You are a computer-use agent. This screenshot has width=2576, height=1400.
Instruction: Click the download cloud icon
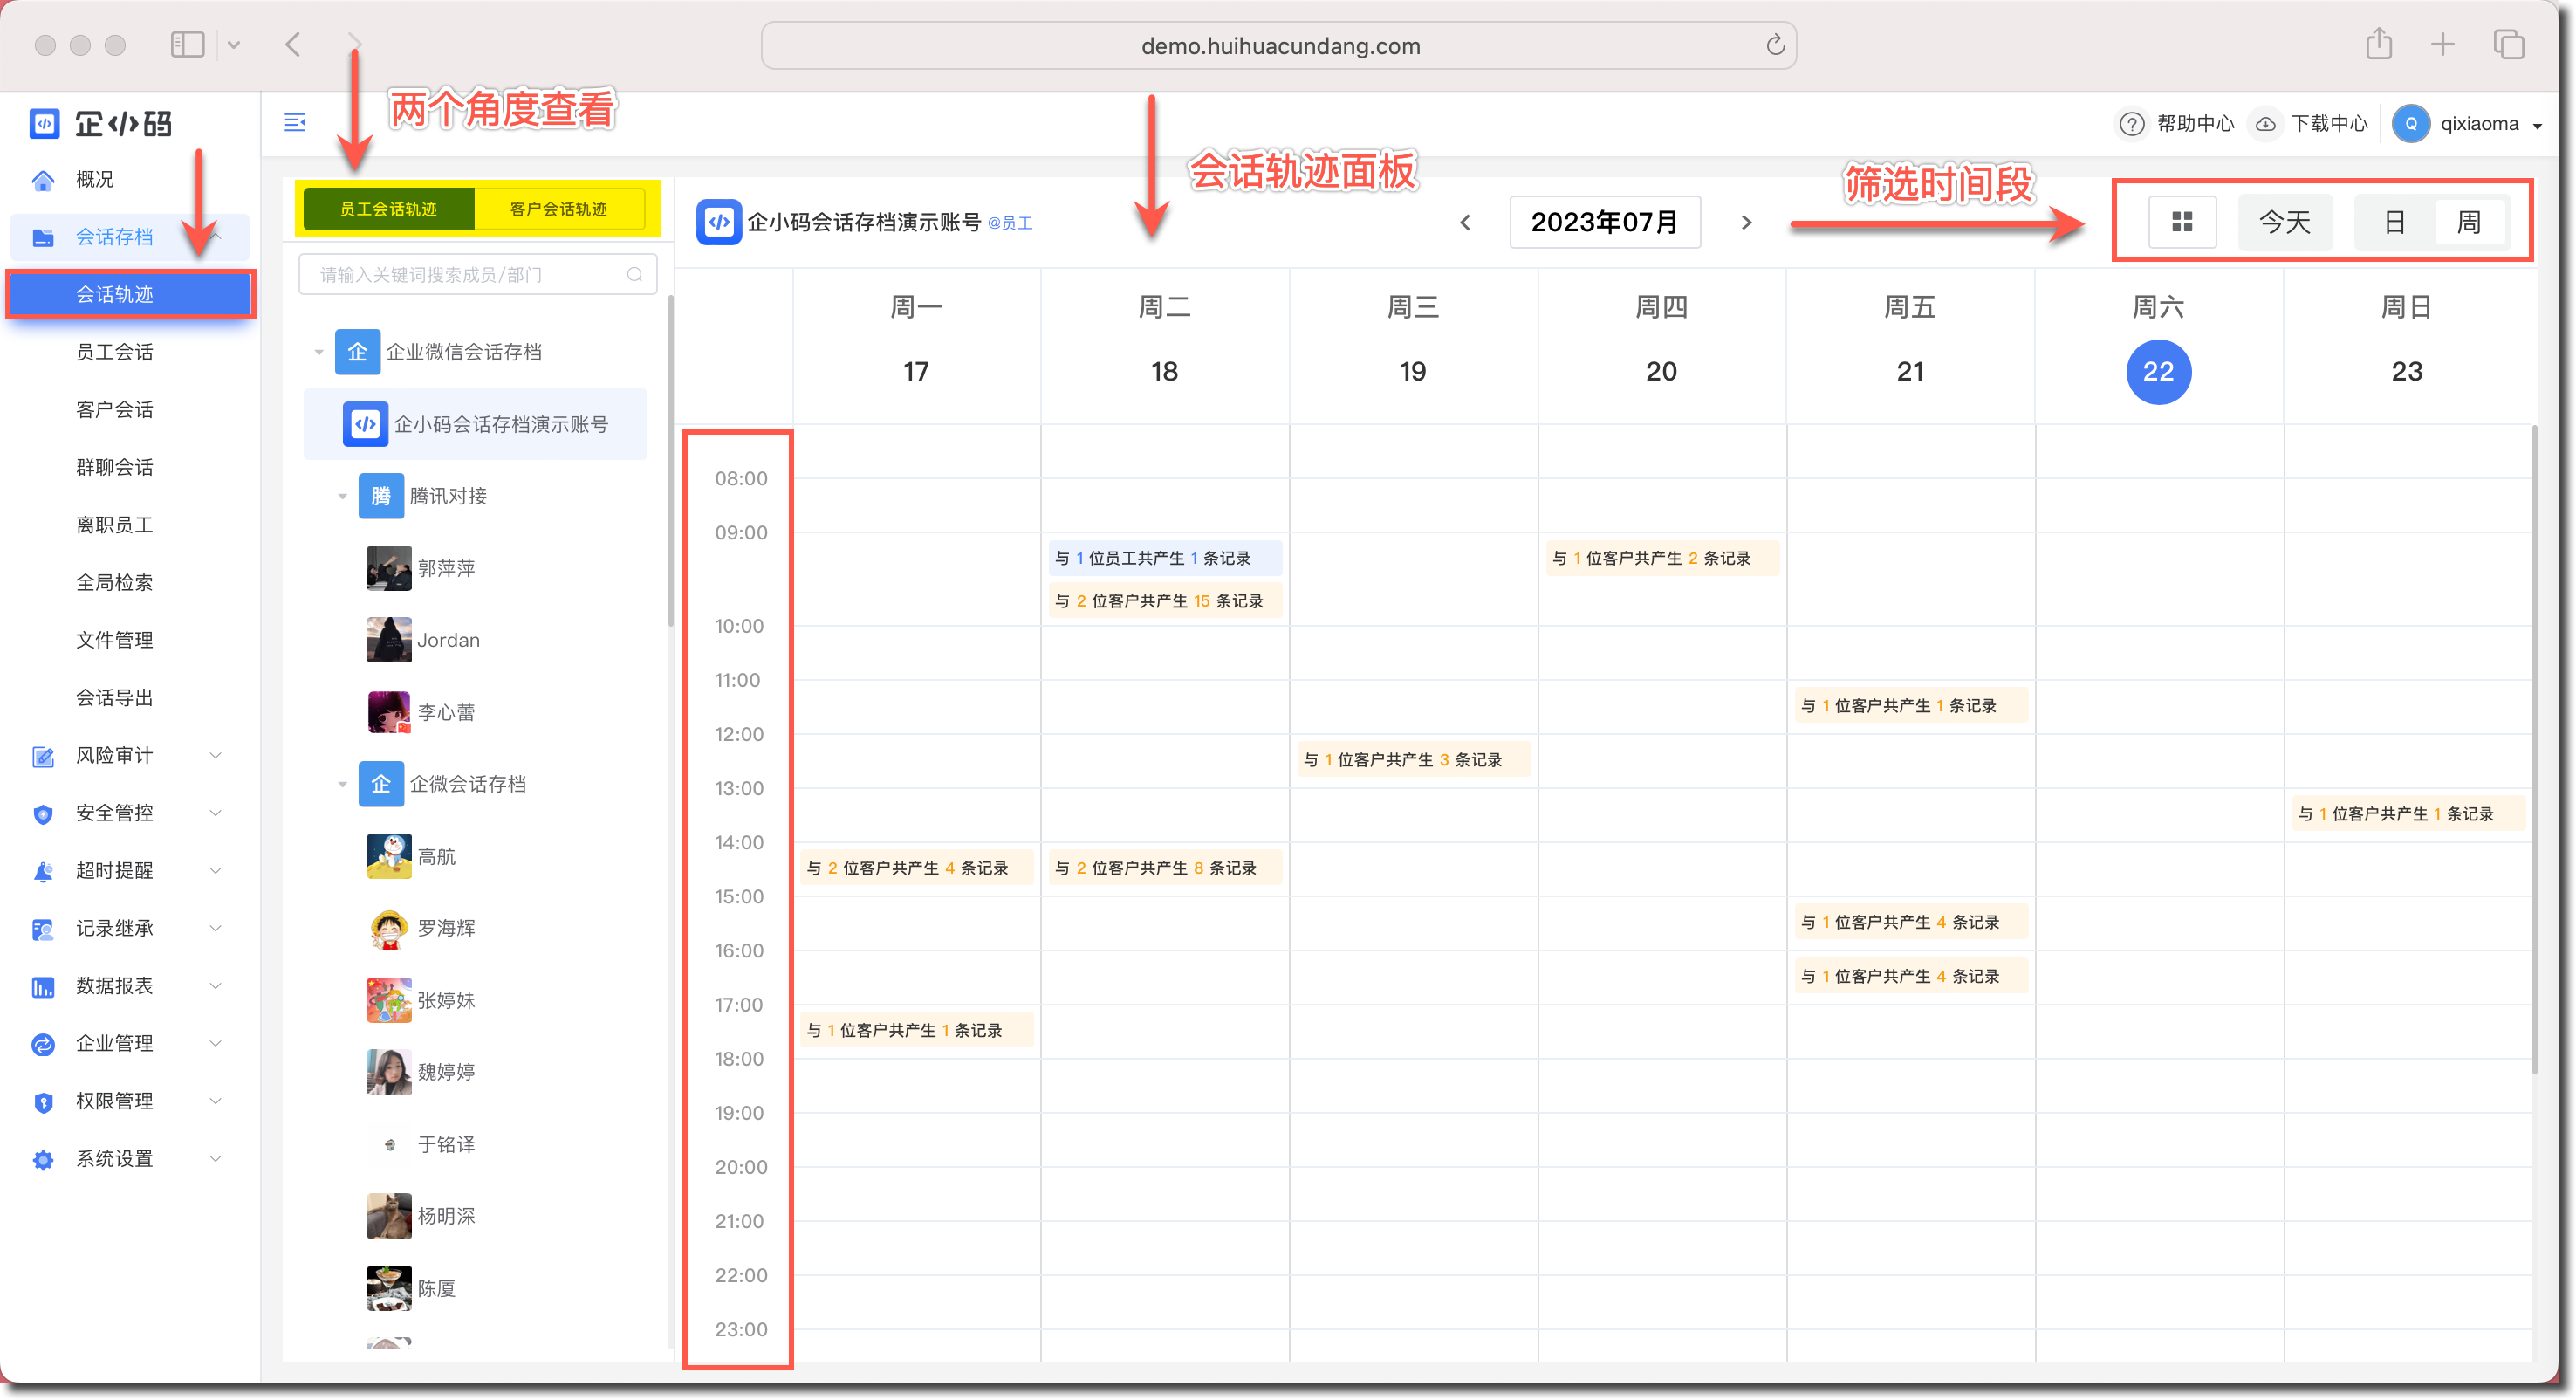point(2266,124)
